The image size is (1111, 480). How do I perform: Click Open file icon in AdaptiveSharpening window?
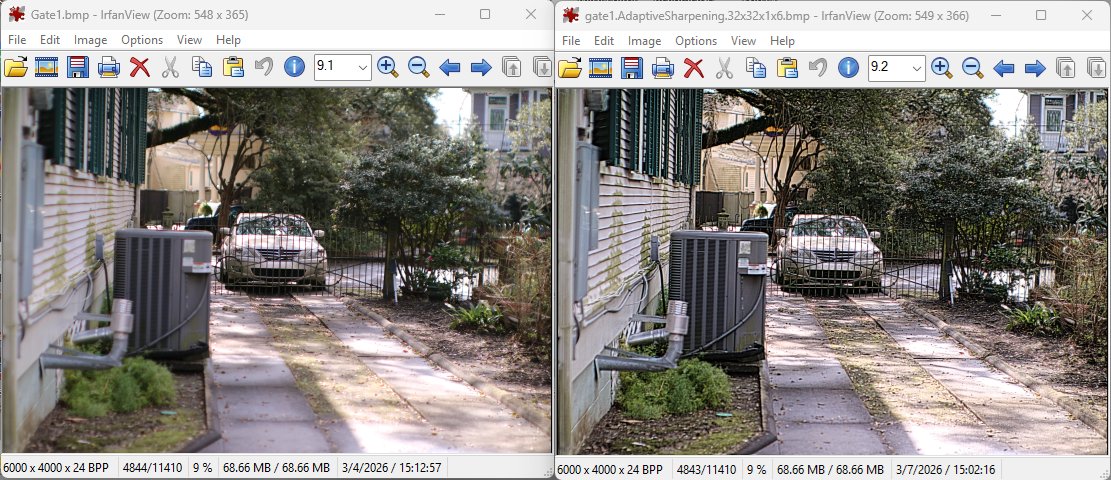pos(570,67)
